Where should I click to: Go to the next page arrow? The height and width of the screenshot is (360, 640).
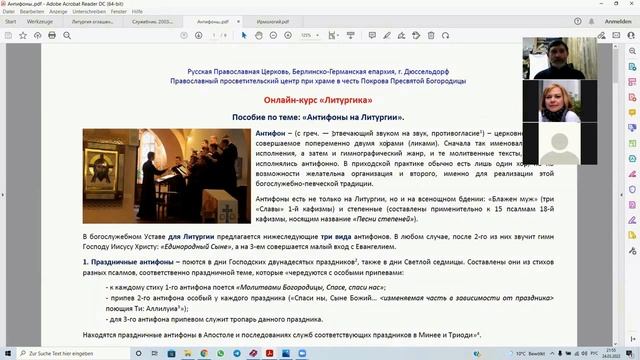click(198, 36)
